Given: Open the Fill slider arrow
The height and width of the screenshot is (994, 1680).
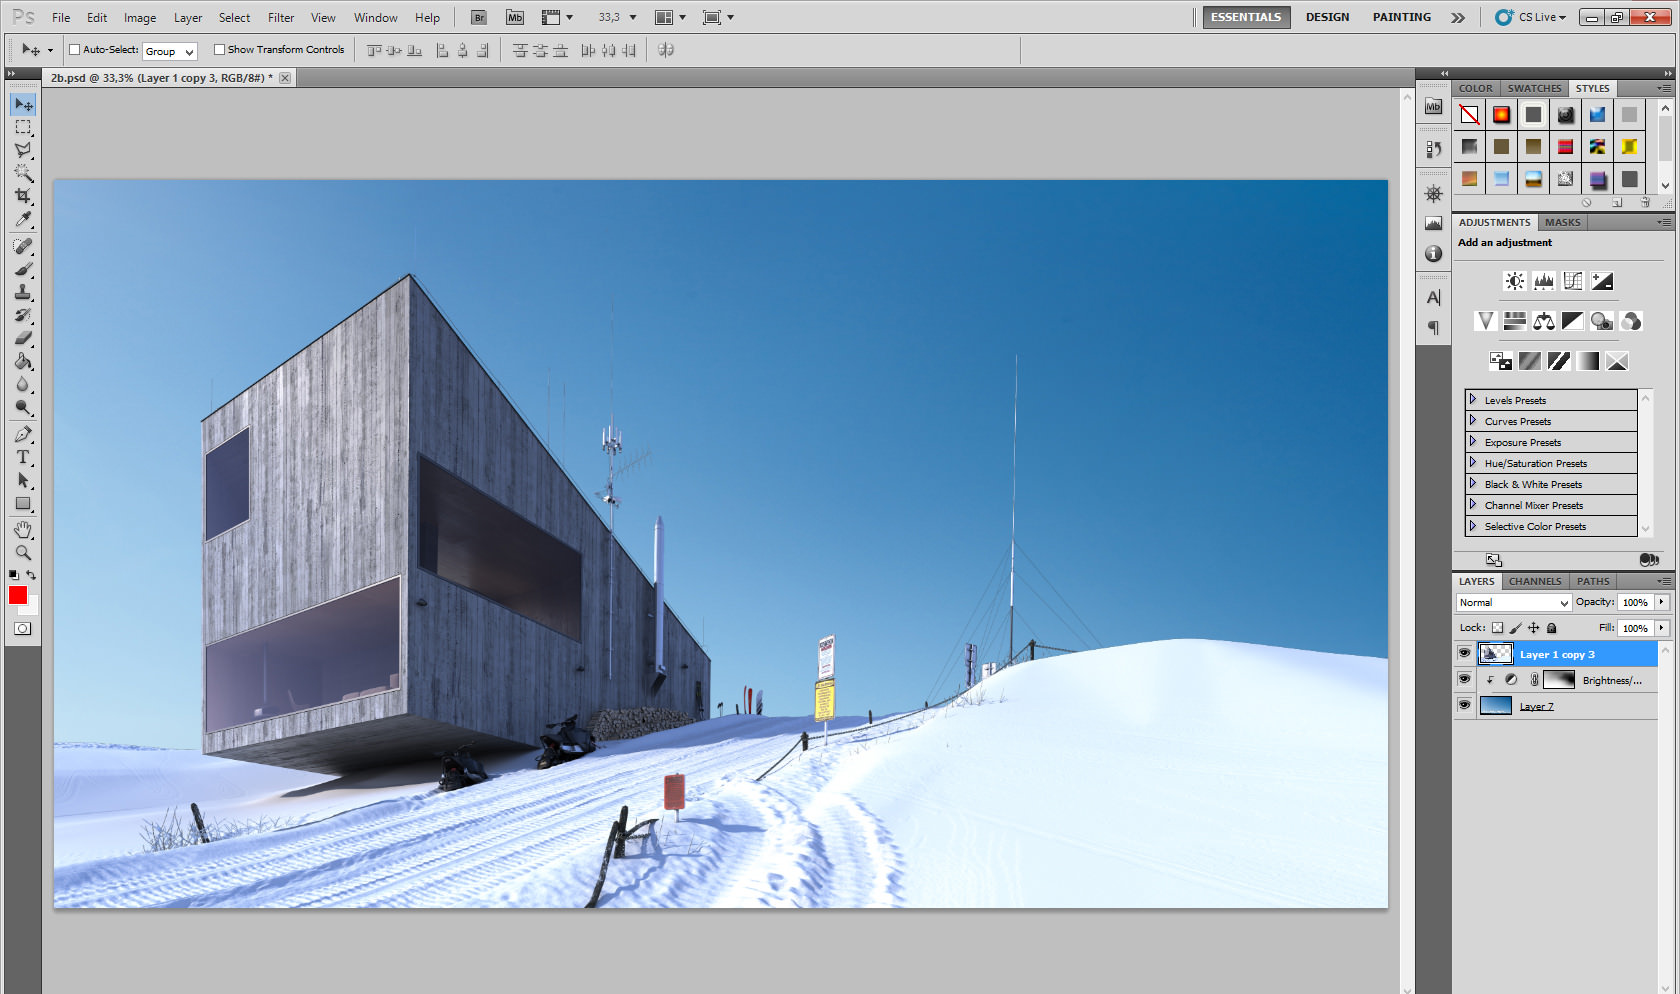Looking at the screenshot, I should pos(1662,628).
